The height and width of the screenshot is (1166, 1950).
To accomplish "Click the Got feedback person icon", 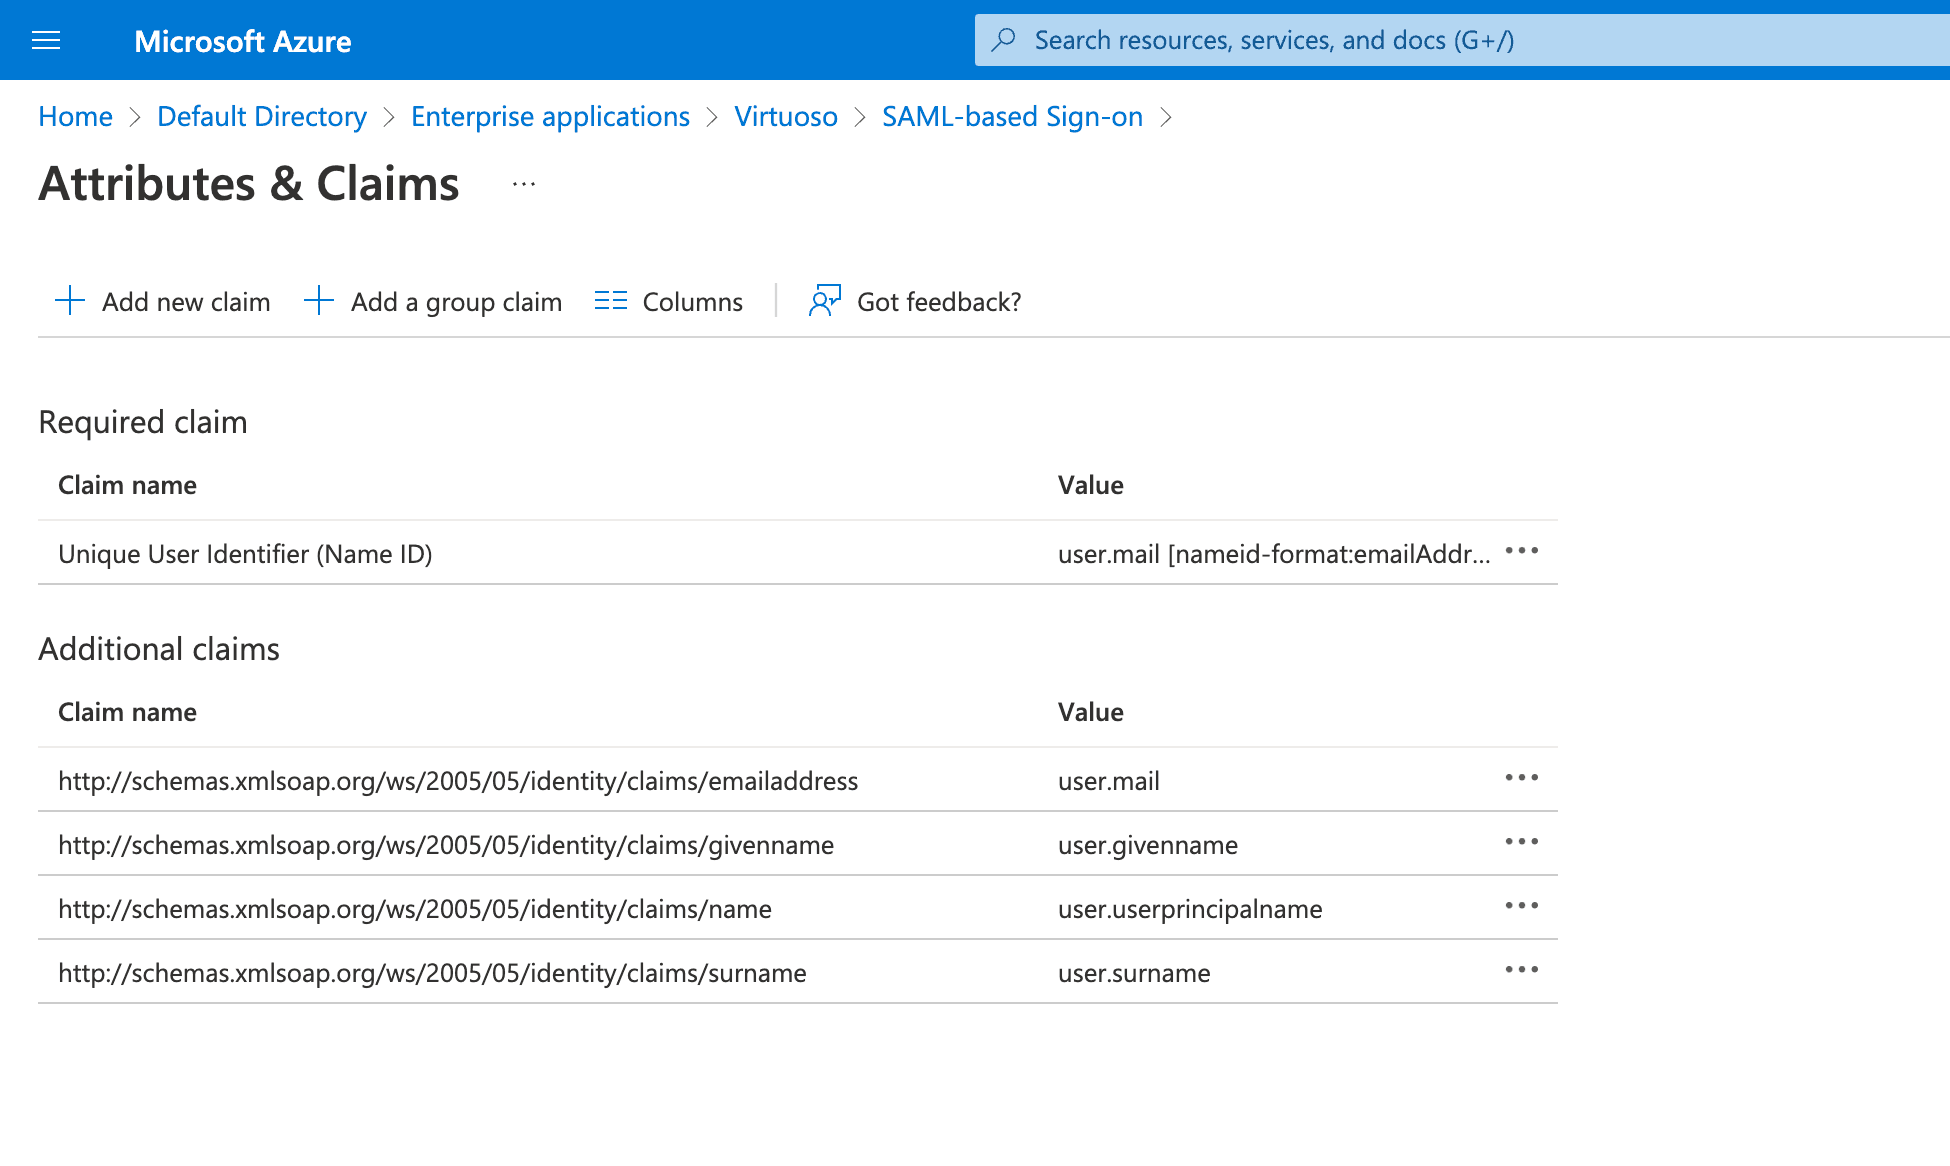I will 825,301.
